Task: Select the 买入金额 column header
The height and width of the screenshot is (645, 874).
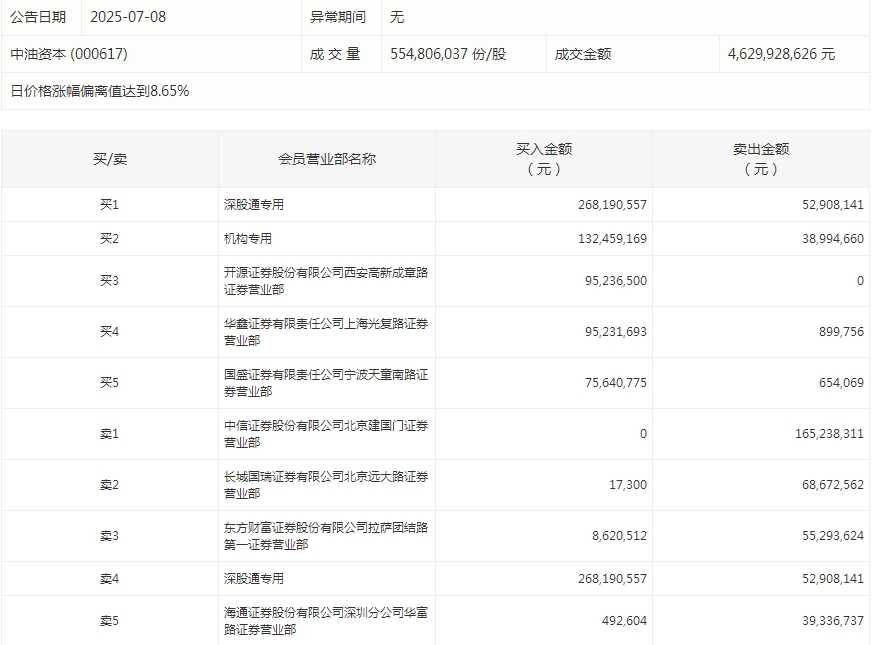Action: 544,159
